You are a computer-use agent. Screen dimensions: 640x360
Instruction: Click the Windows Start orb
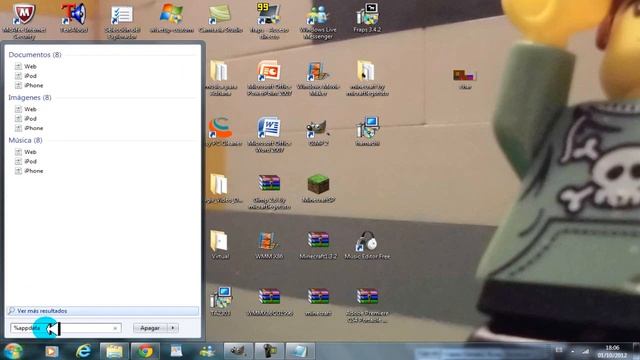coord(13,351)
